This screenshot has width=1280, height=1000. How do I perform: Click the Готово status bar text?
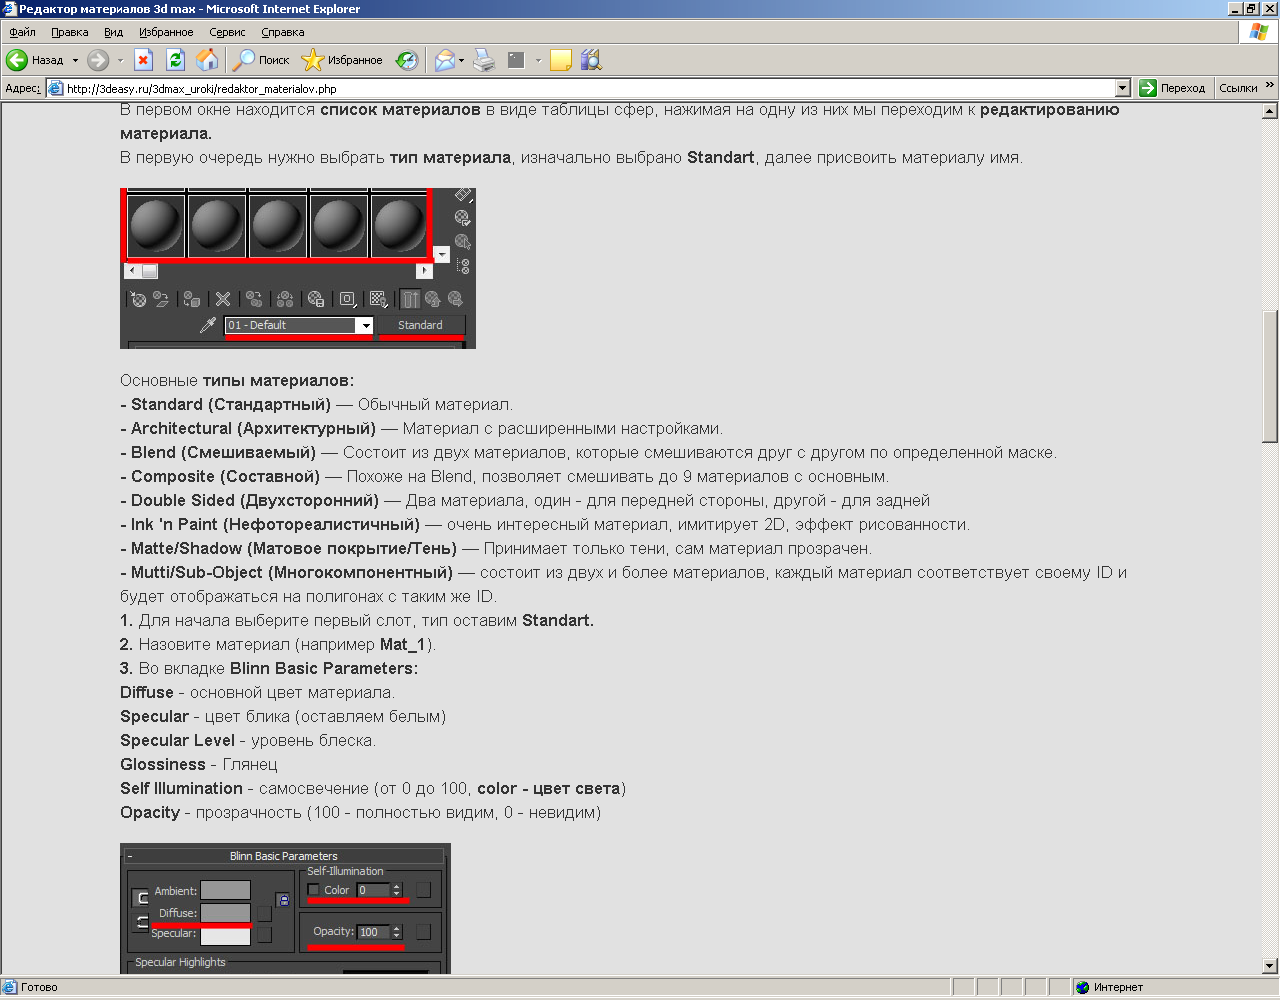click(x=39, y=987)
